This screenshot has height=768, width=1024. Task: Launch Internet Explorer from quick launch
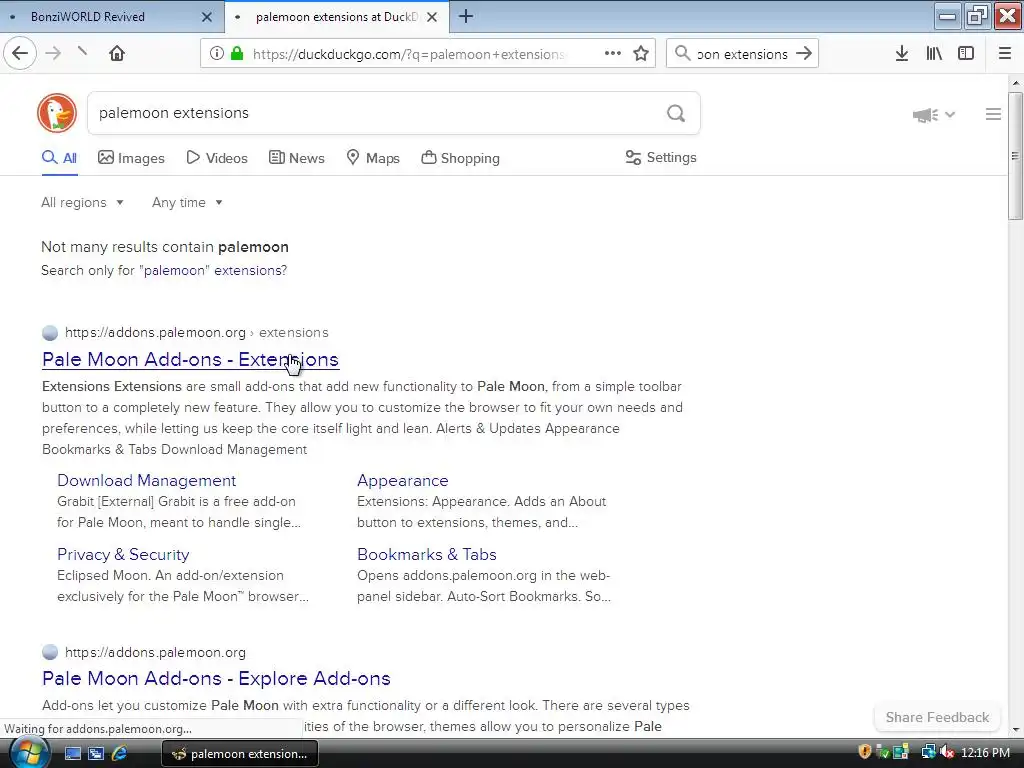pyautogui.click(x=120, y=753)
